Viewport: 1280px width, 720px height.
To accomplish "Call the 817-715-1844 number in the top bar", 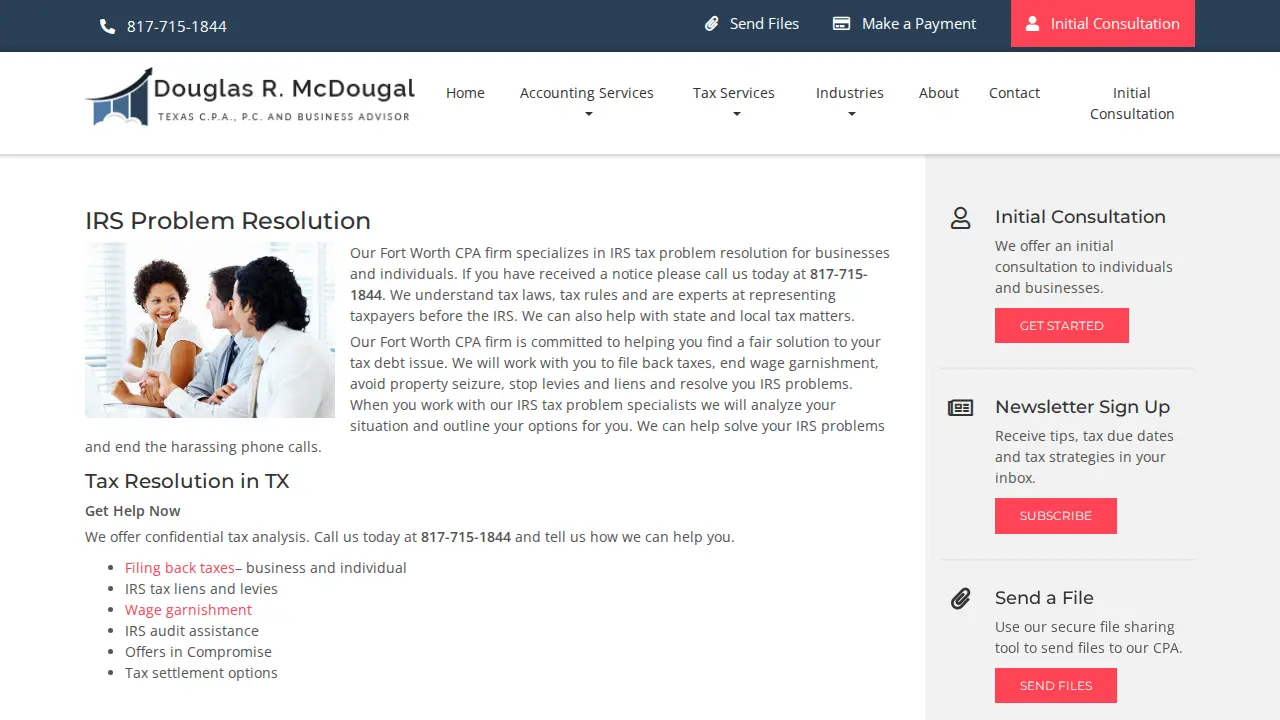I will (177, 26).
